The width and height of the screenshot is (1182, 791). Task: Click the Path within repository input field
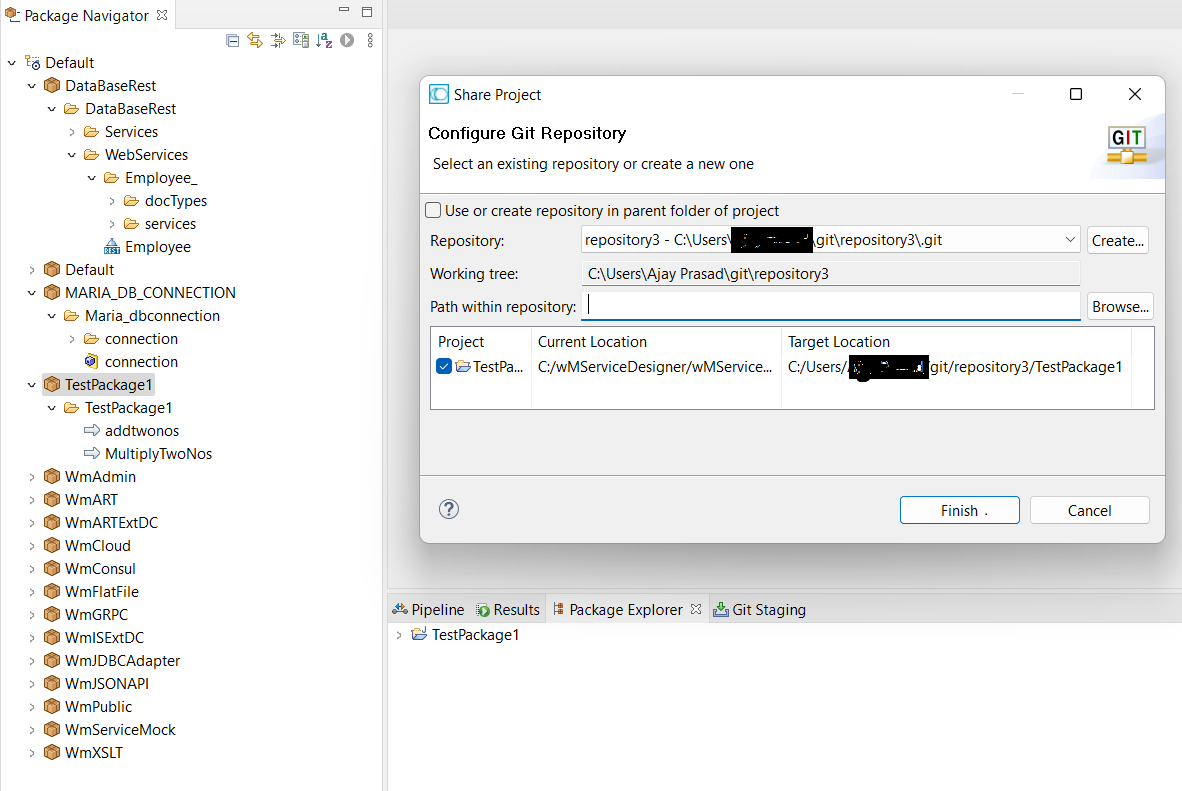point(830,306)
